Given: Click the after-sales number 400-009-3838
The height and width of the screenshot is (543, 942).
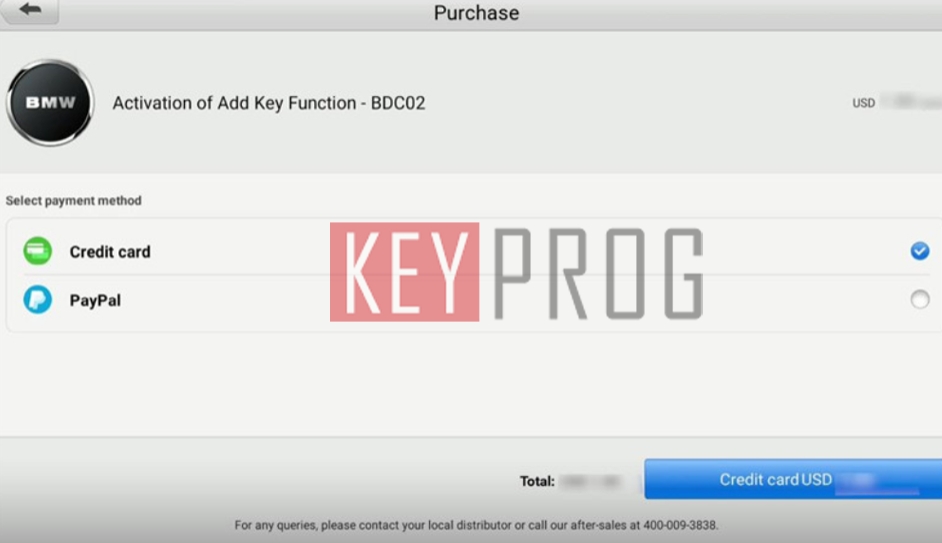Looking at the screenshot, I should click(681, 525).
